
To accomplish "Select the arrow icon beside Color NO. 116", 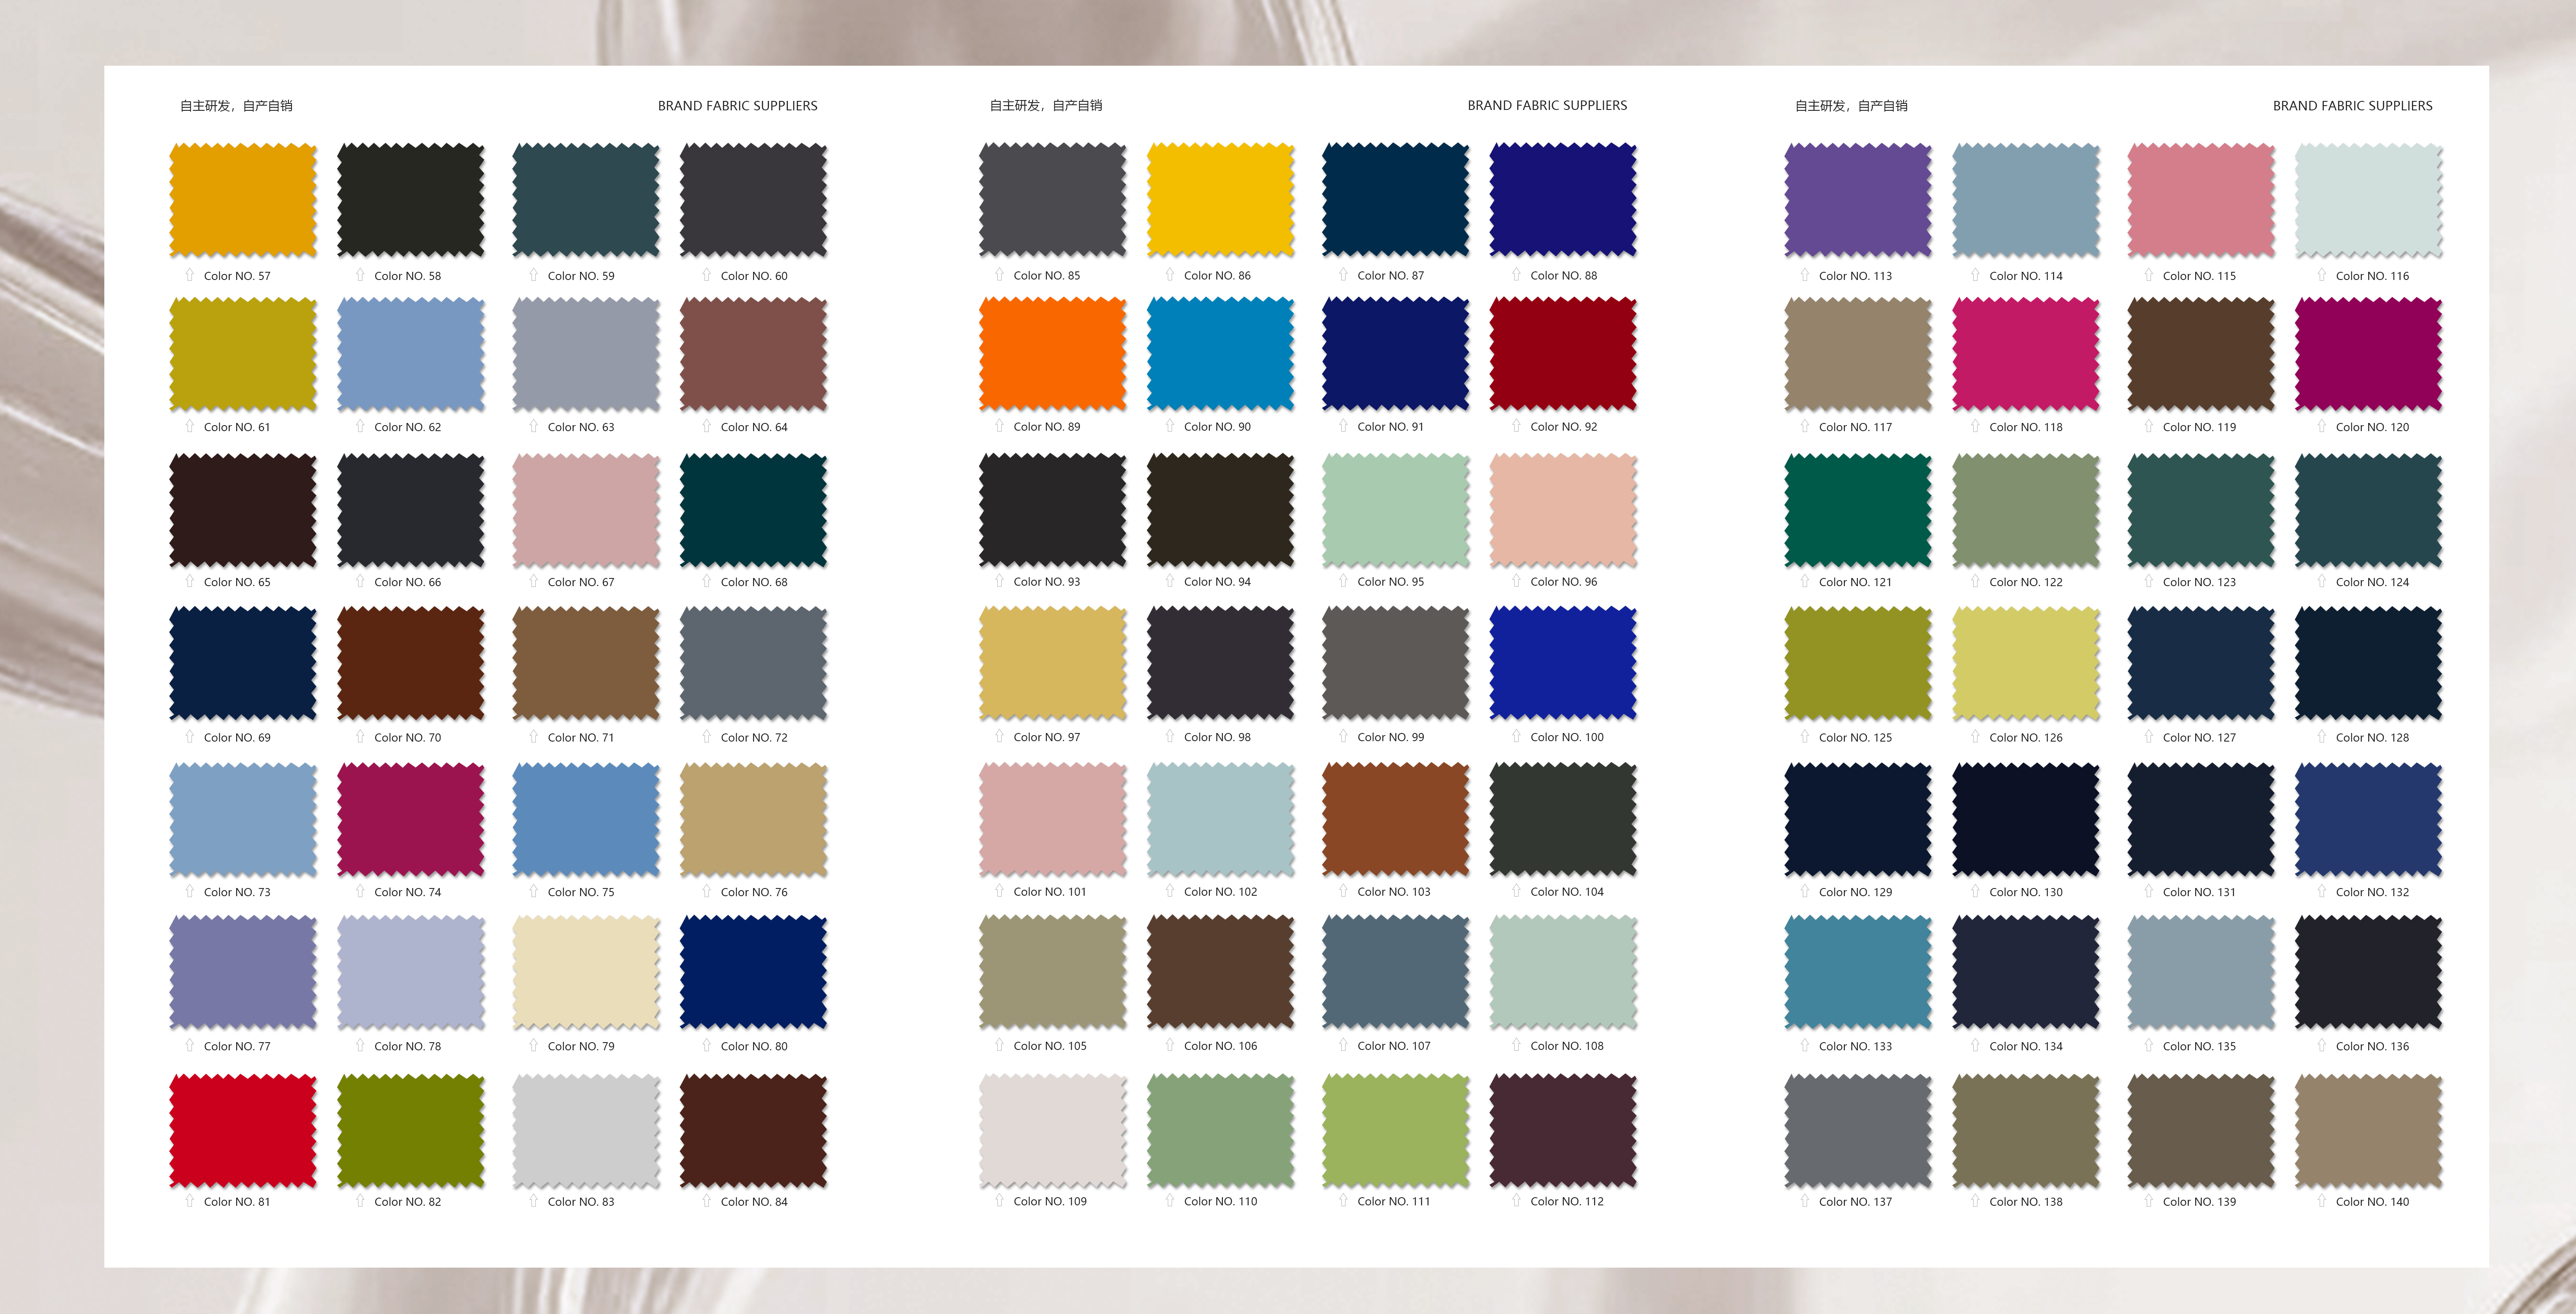I will 2322,275.
